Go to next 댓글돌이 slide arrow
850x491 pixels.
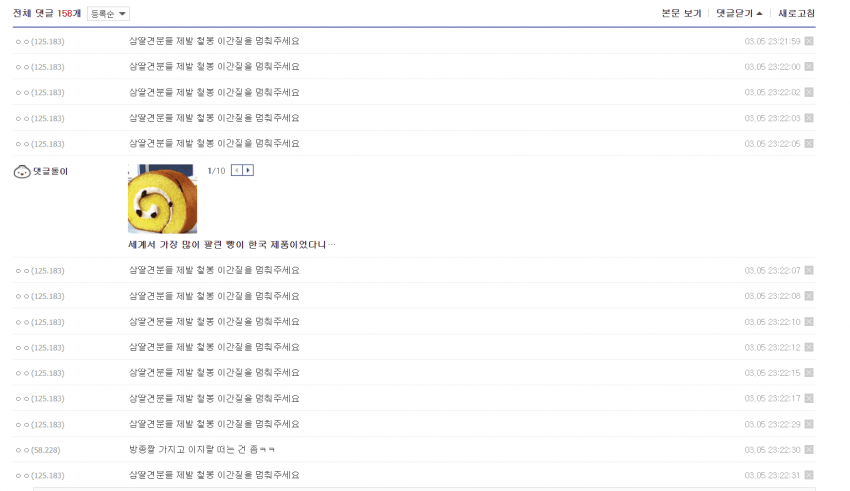[248, 171]
